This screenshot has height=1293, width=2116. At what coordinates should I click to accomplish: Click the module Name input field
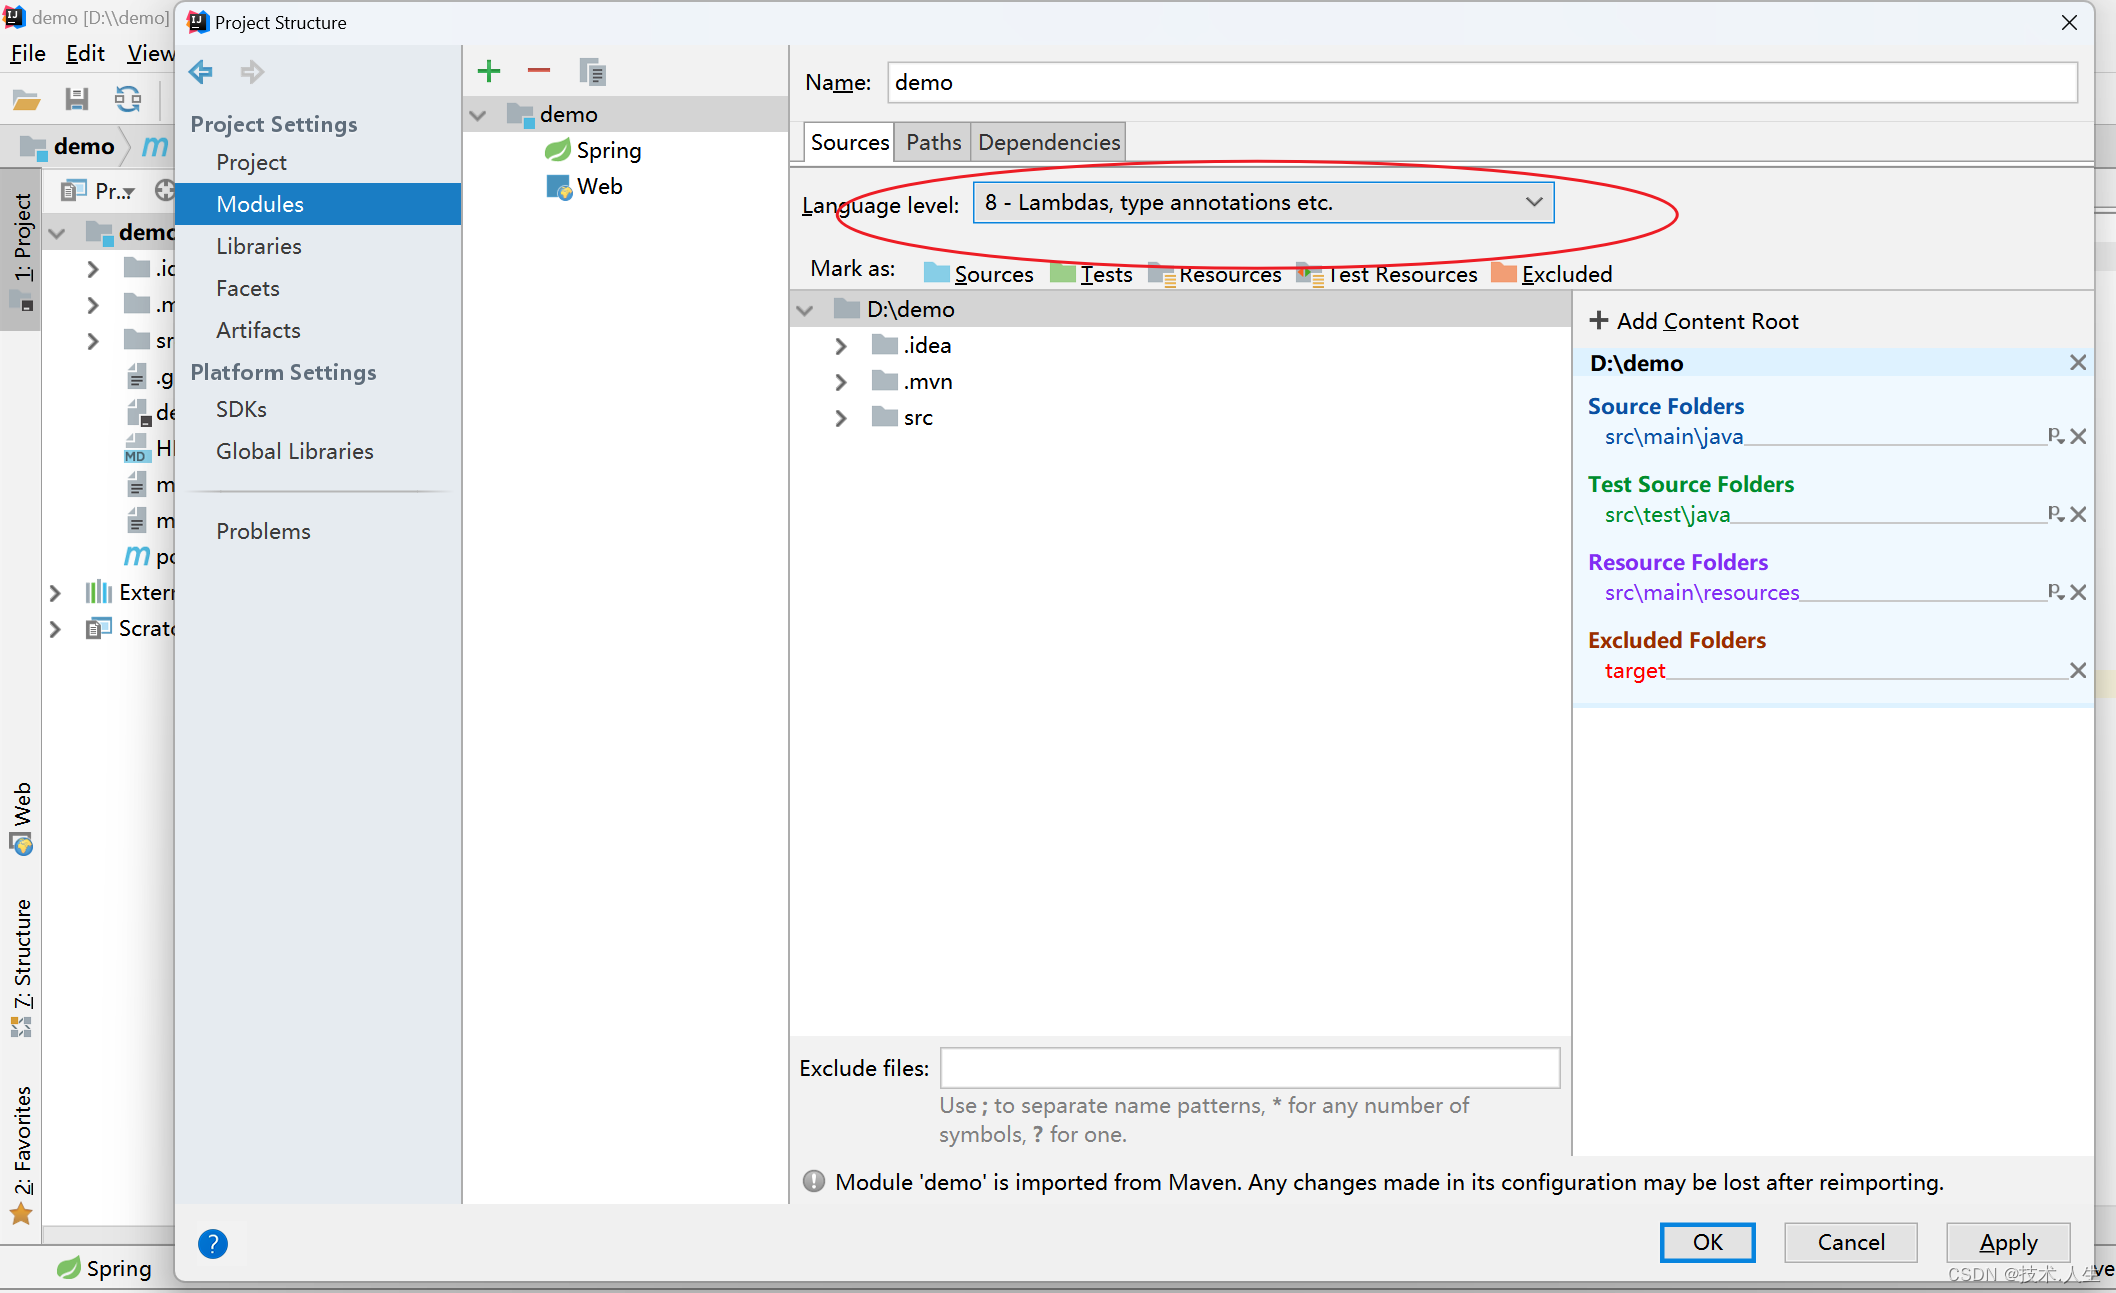[1482, 82]
